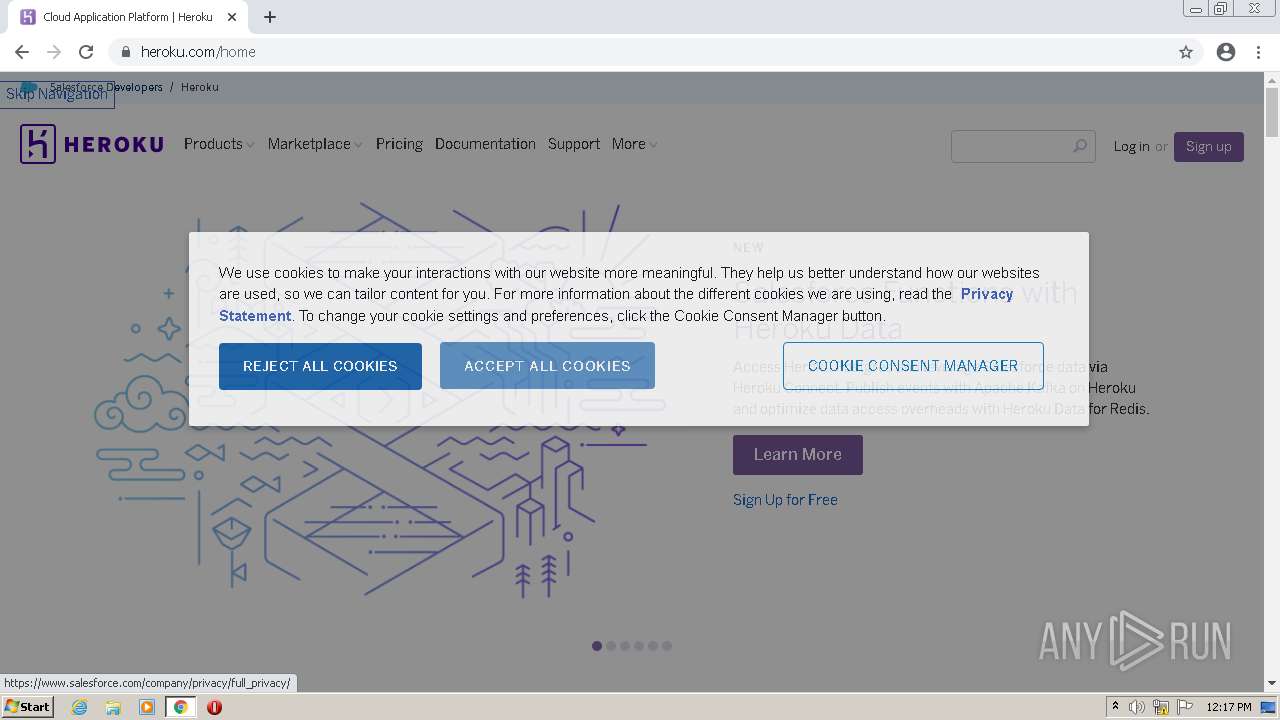
Task: Click the Heroku breadcrumb link
Action: pos(200,87)
